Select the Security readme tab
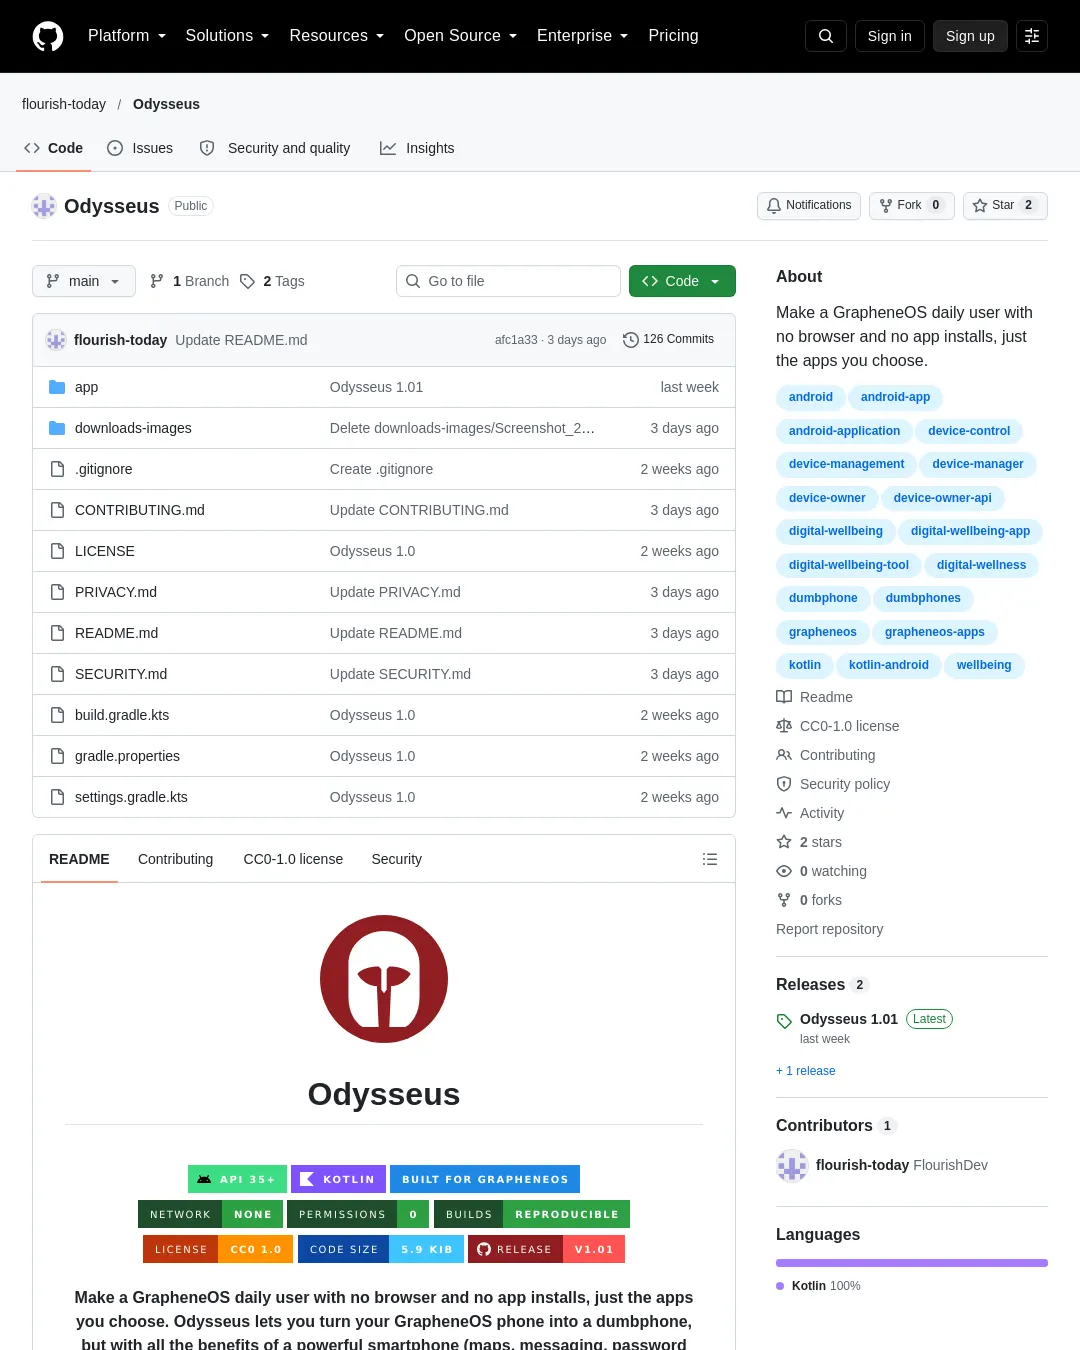This screenshot has height=1350, width=1080. click(396, 859)
